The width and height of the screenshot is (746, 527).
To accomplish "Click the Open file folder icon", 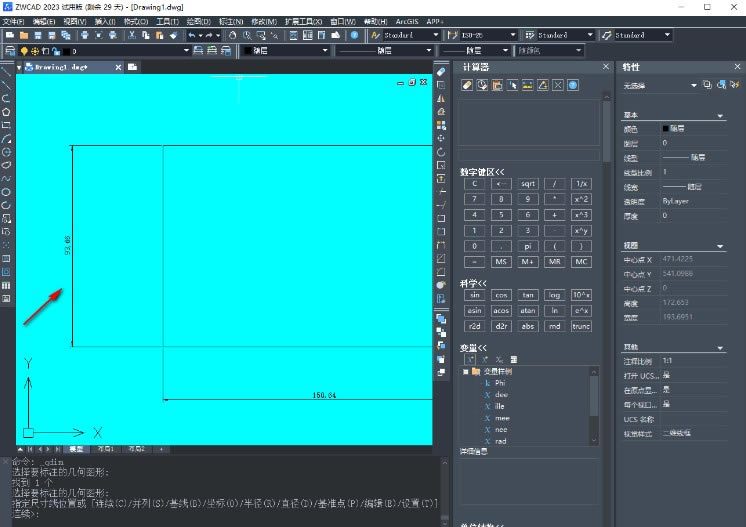I will 24,35.
